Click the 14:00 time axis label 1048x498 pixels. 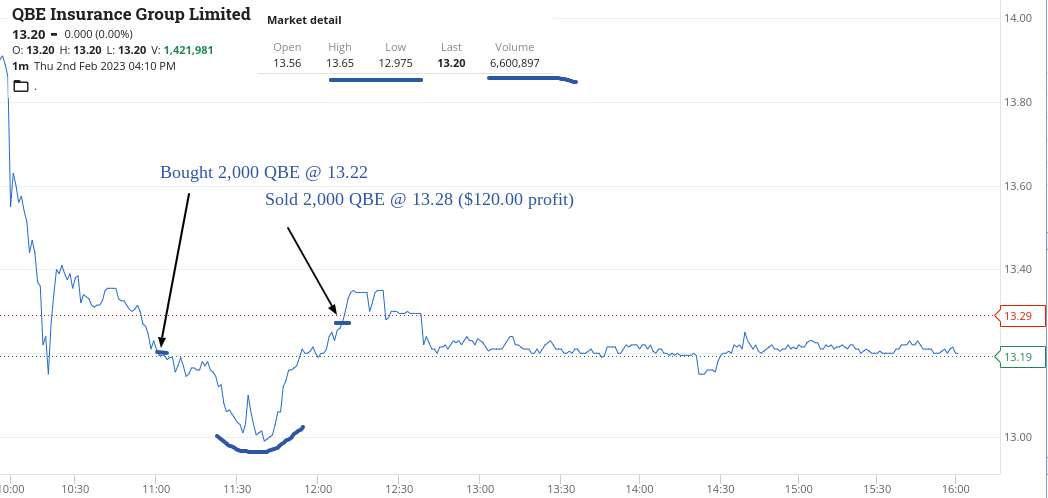click(x=640, y=488)
